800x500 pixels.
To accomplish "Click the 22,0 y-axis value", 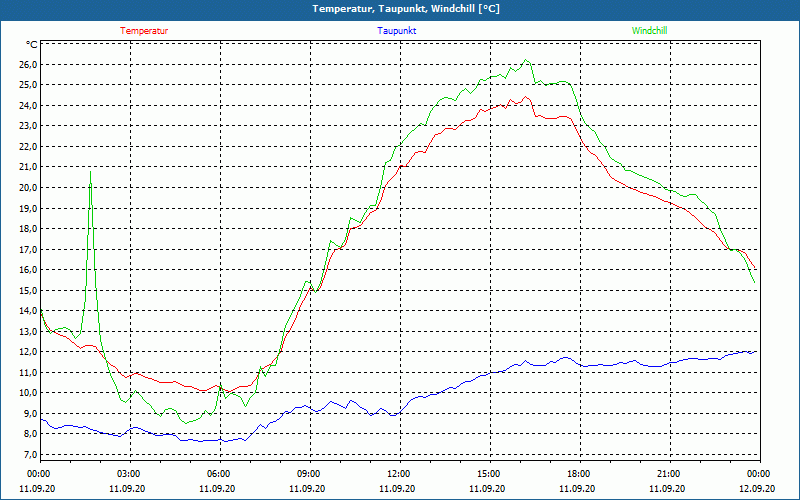I will click(x=29, y=146).
